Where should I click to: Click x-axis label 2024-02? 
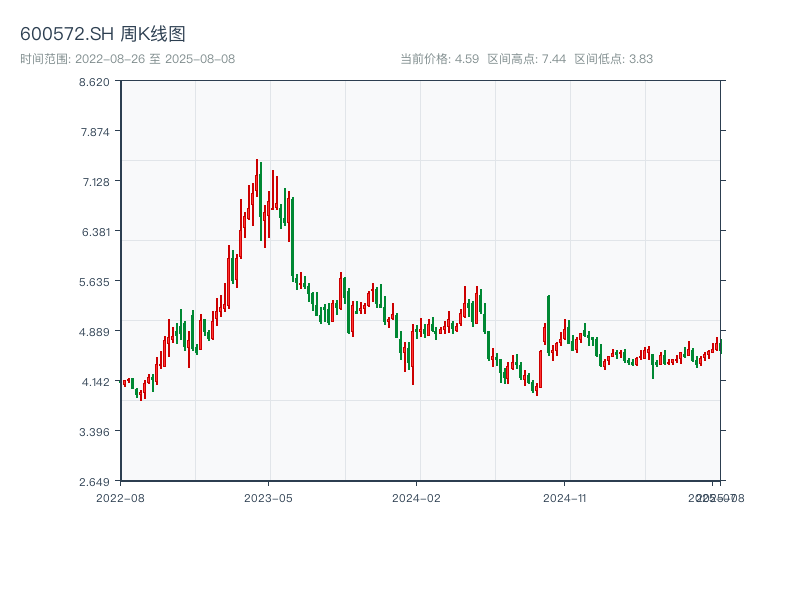416,498
